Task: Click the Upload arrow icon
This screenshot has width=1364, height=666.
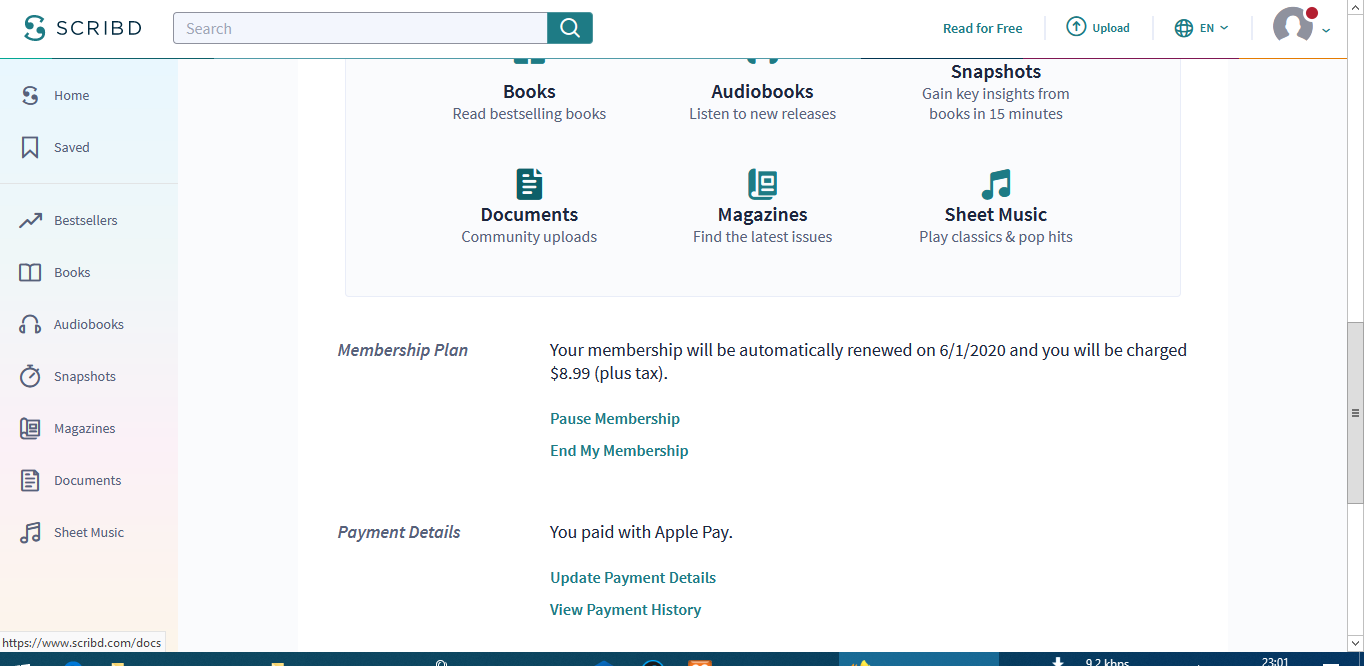Action: pos(1076,27)
